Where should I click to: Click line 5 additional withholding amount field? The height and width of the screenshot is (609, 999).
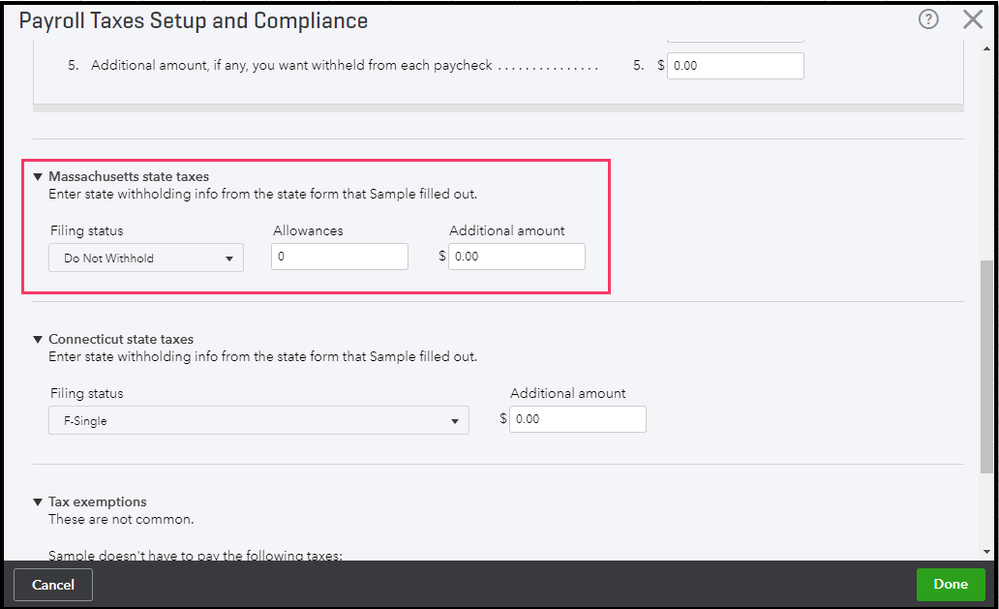(735, 66)
